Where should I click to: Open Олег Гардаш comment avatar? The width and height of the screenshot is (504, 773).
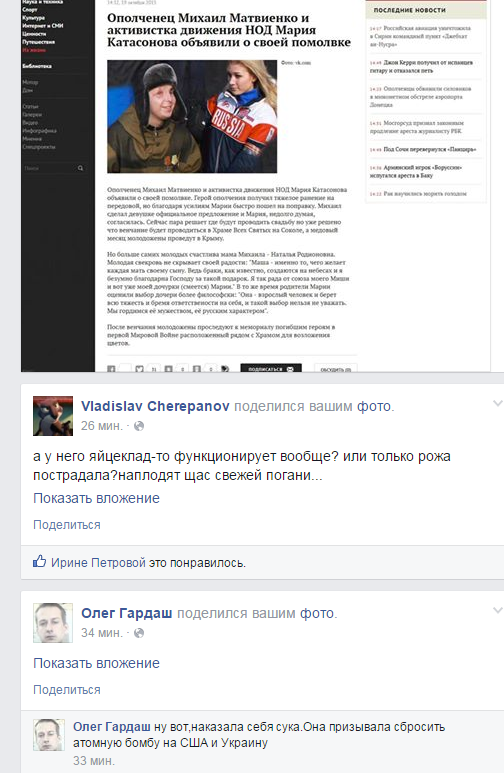(49, 735)
